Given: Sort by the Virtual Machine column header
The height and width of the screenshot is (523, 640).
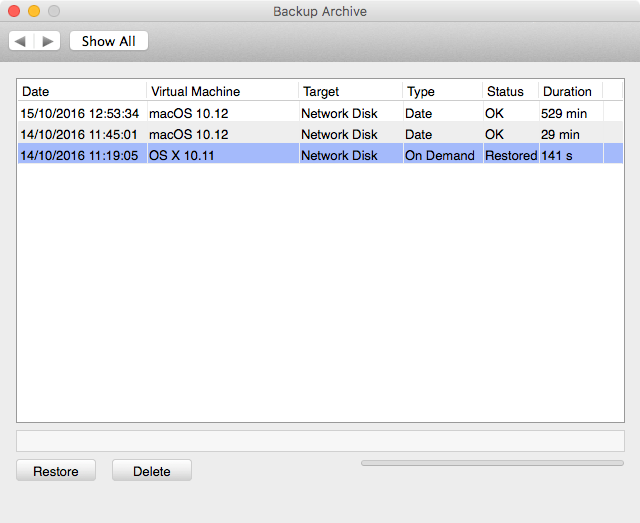Looking at the screenshot, I should click(223, 91).
